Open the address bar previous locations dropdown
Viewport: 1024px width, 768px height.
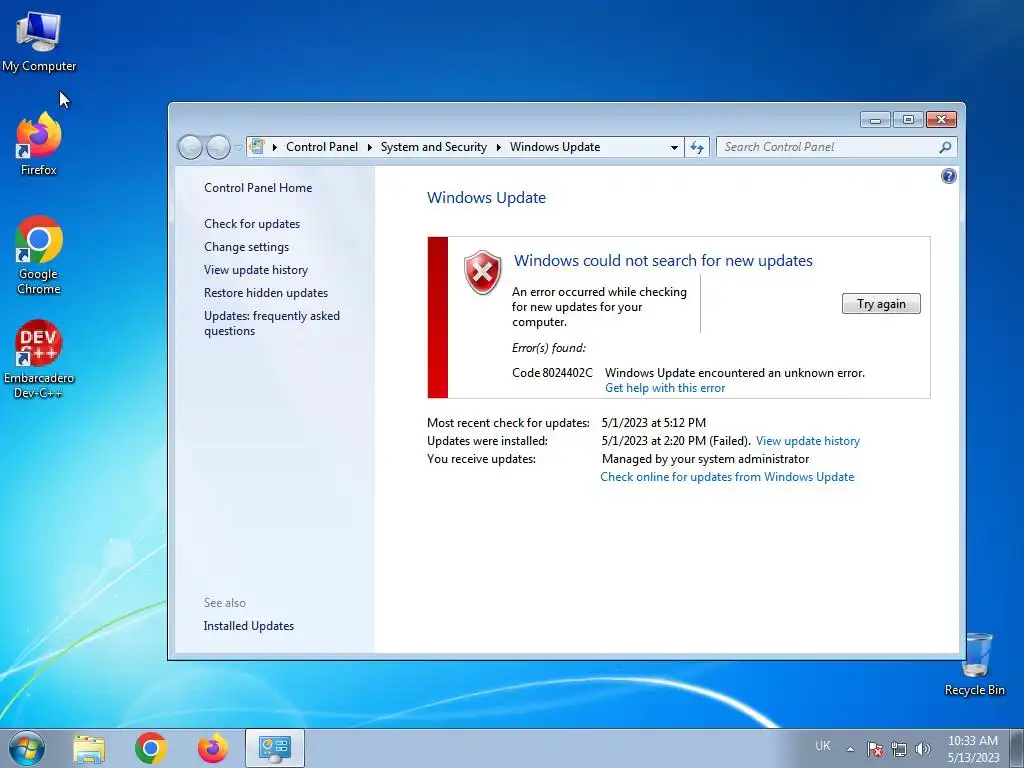674,148
